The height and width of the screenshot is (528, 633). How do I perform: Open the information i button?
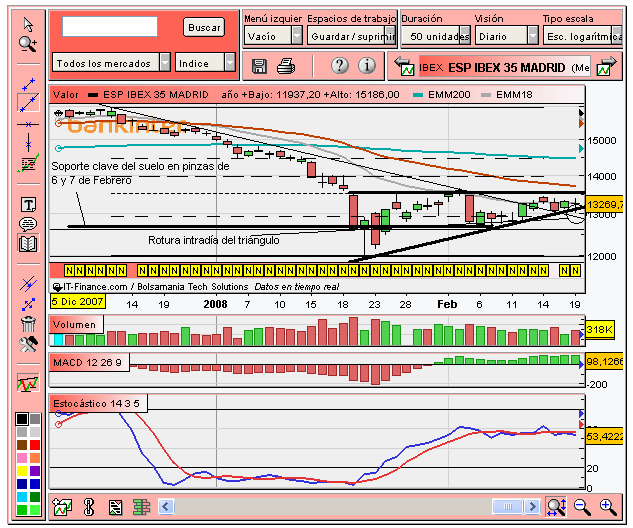tap(367, 65)
